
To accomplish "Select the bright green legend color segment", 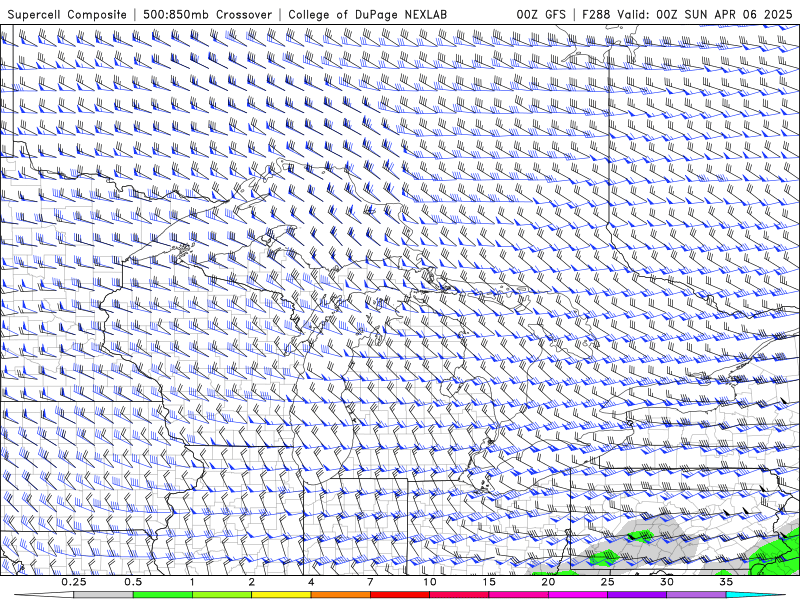I will coord(163,595).
